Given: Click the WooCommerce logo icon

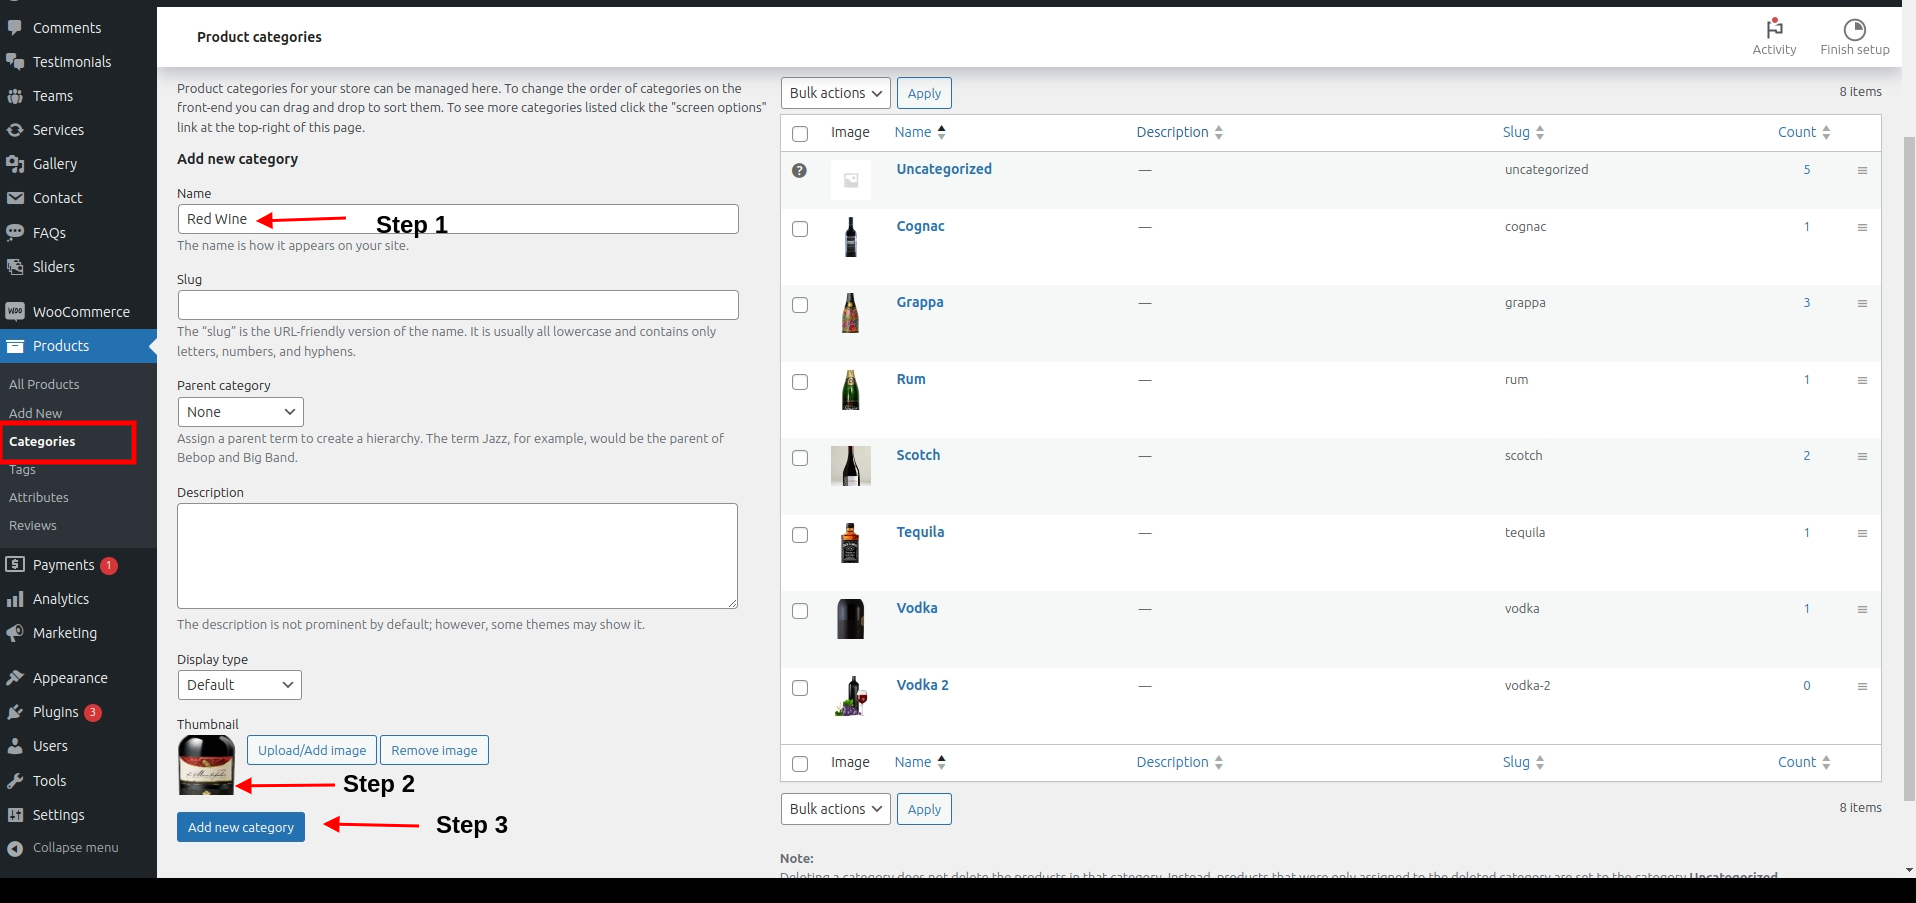Looking at the screenshot, I should coord(15,312).
